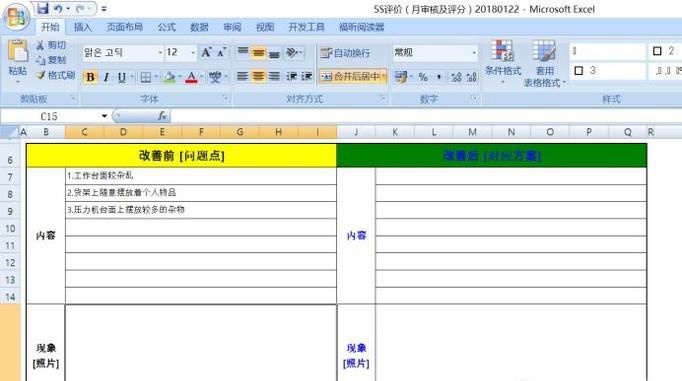Switch to the 插入 (Insert) tab
682x381 pixels.
pyautogui.click(x=83, y=27)
